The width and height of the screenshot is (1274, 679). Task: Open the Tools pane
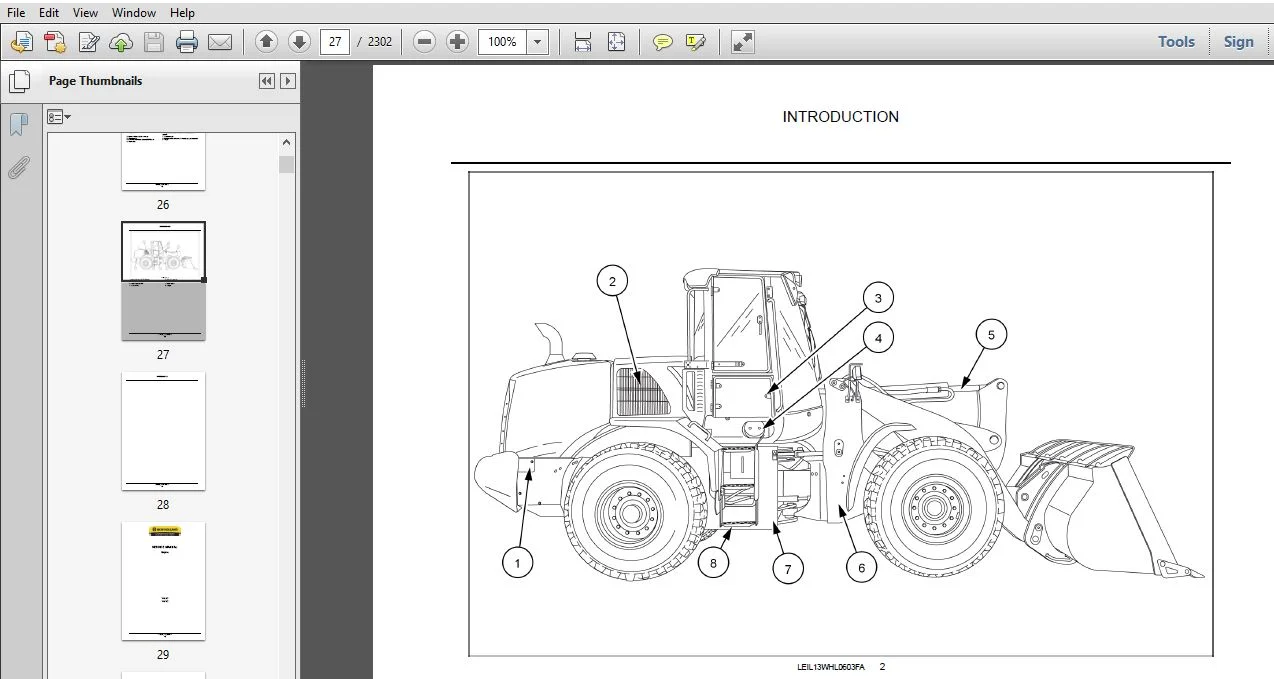pos(1176,42)
